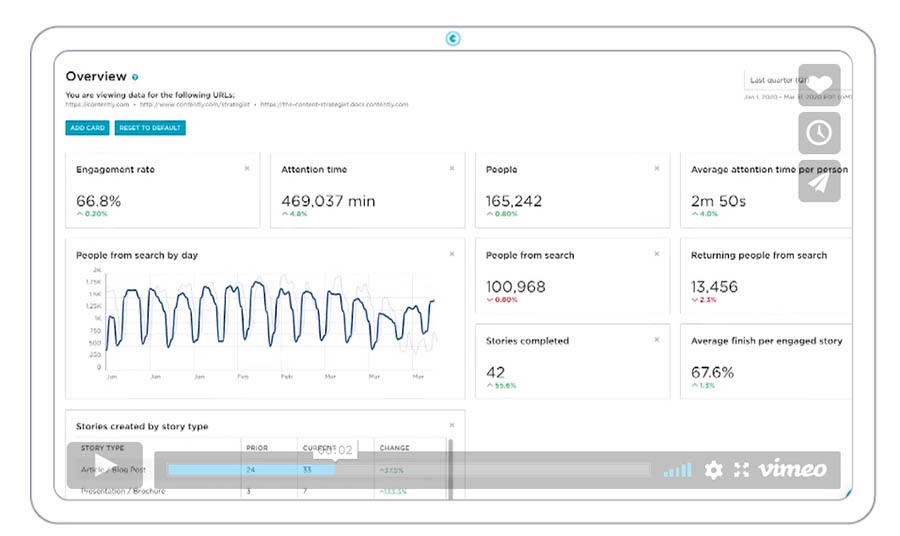Like the video with the heart icon

819,85
